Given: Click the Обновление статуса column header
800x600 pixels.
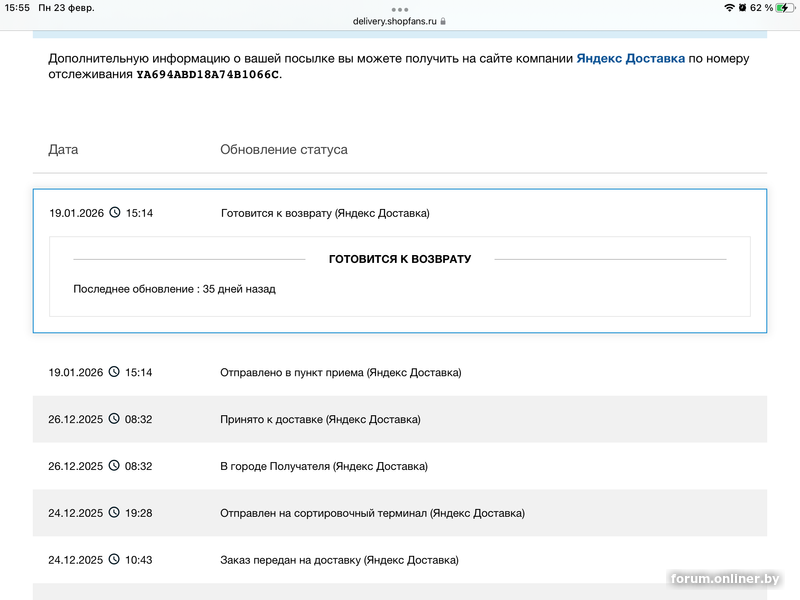Looking at the screenshot, I should (284, 149).
